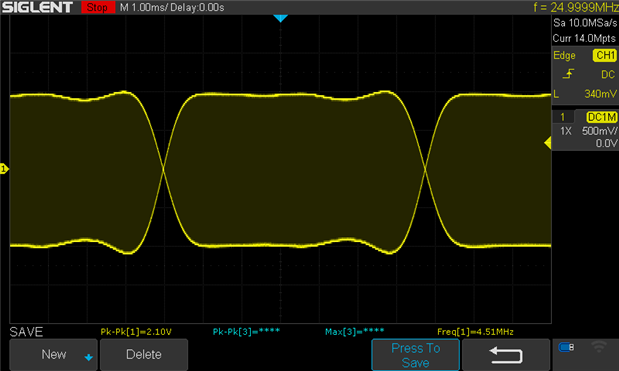Screen dimensions: 619x371
Task: Click the channel 1 ground level marker
Action: click(x=4, y=169)
